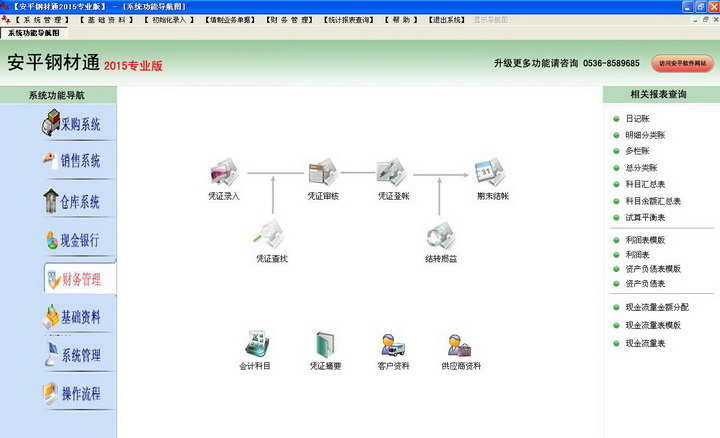Open the 期末结帐 period closing calendar icon

[x=490, y=173]
